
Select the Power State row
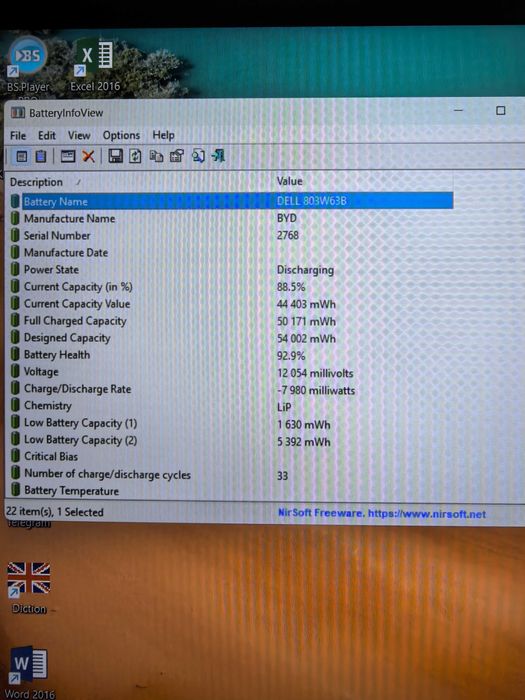click(231, 270)
